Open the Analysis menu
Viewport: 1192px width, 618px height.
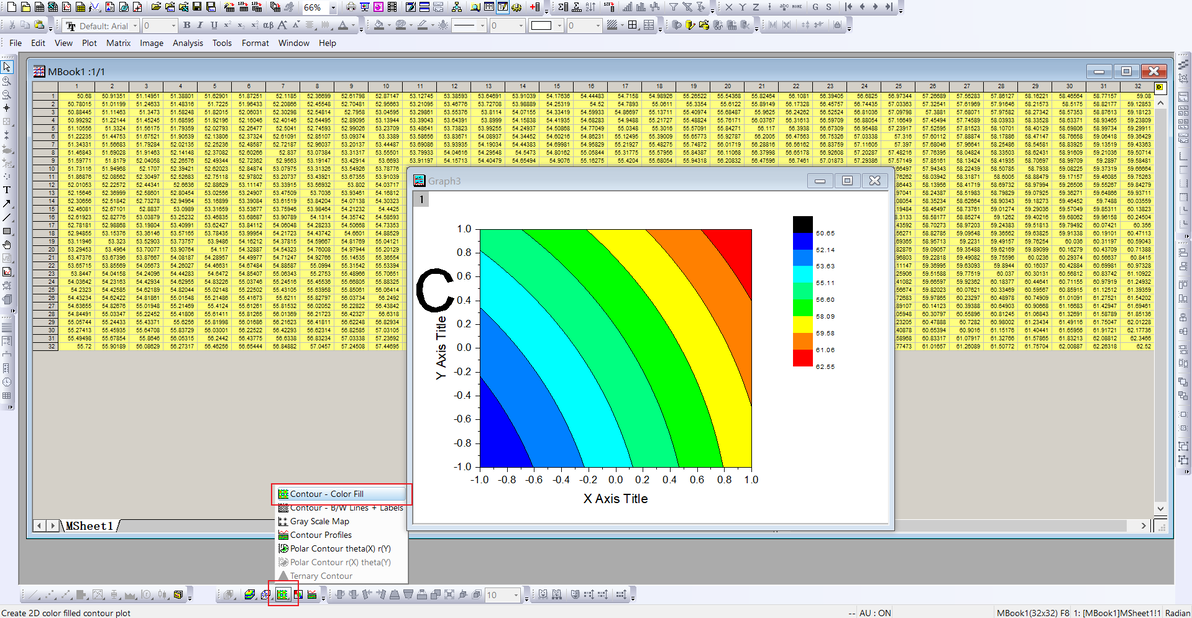click(x=187, y=43)
